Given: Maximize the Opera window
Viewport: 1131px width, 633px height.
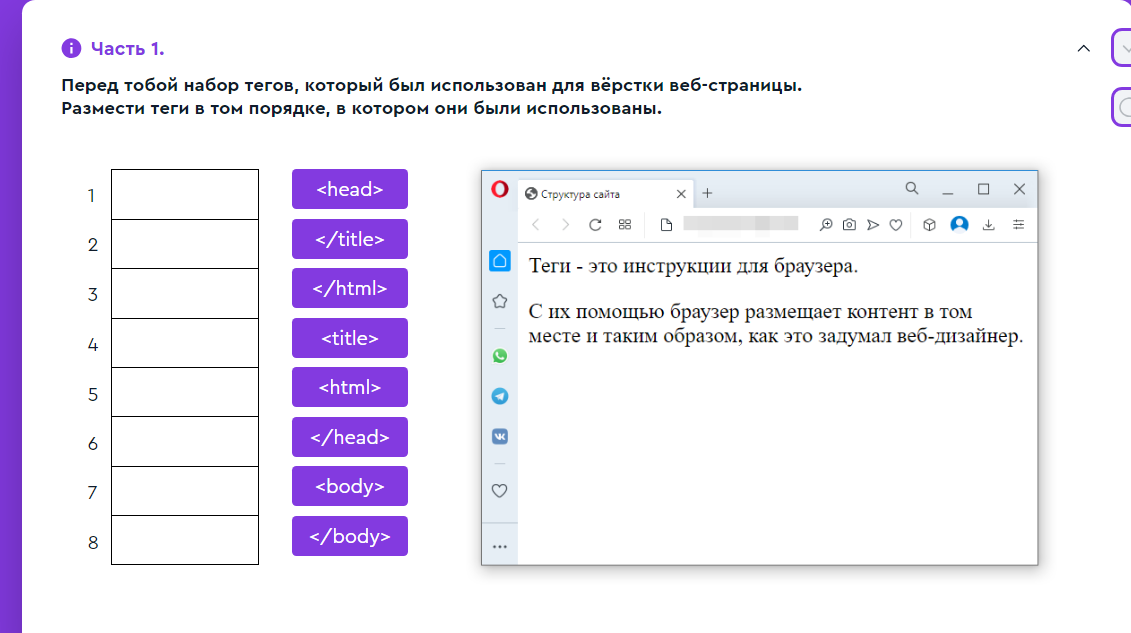Looking at the screenshot, I should 983,189.
